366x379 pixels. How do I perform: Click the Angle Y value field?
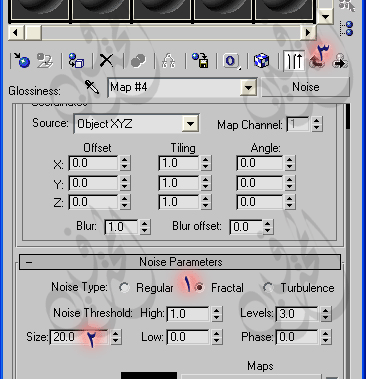260,183
